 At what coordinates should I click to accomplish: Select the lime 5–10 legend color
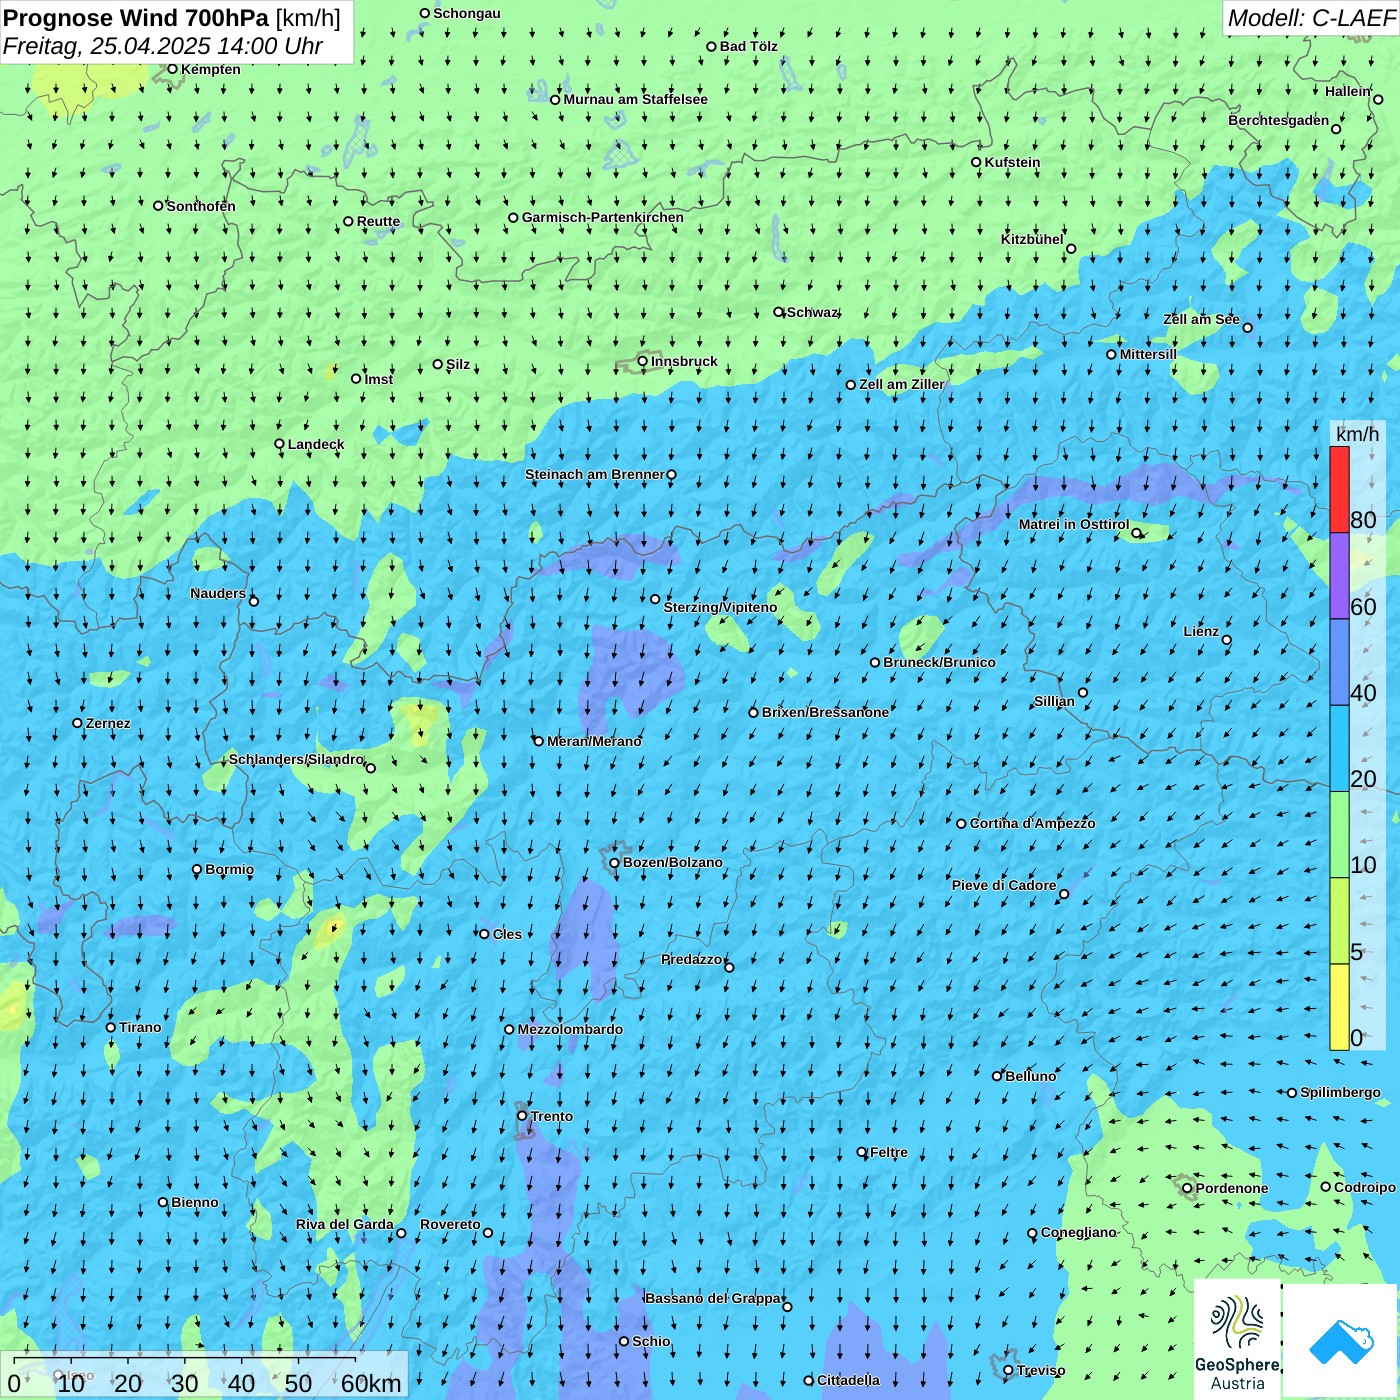[x=1339, y=921]
